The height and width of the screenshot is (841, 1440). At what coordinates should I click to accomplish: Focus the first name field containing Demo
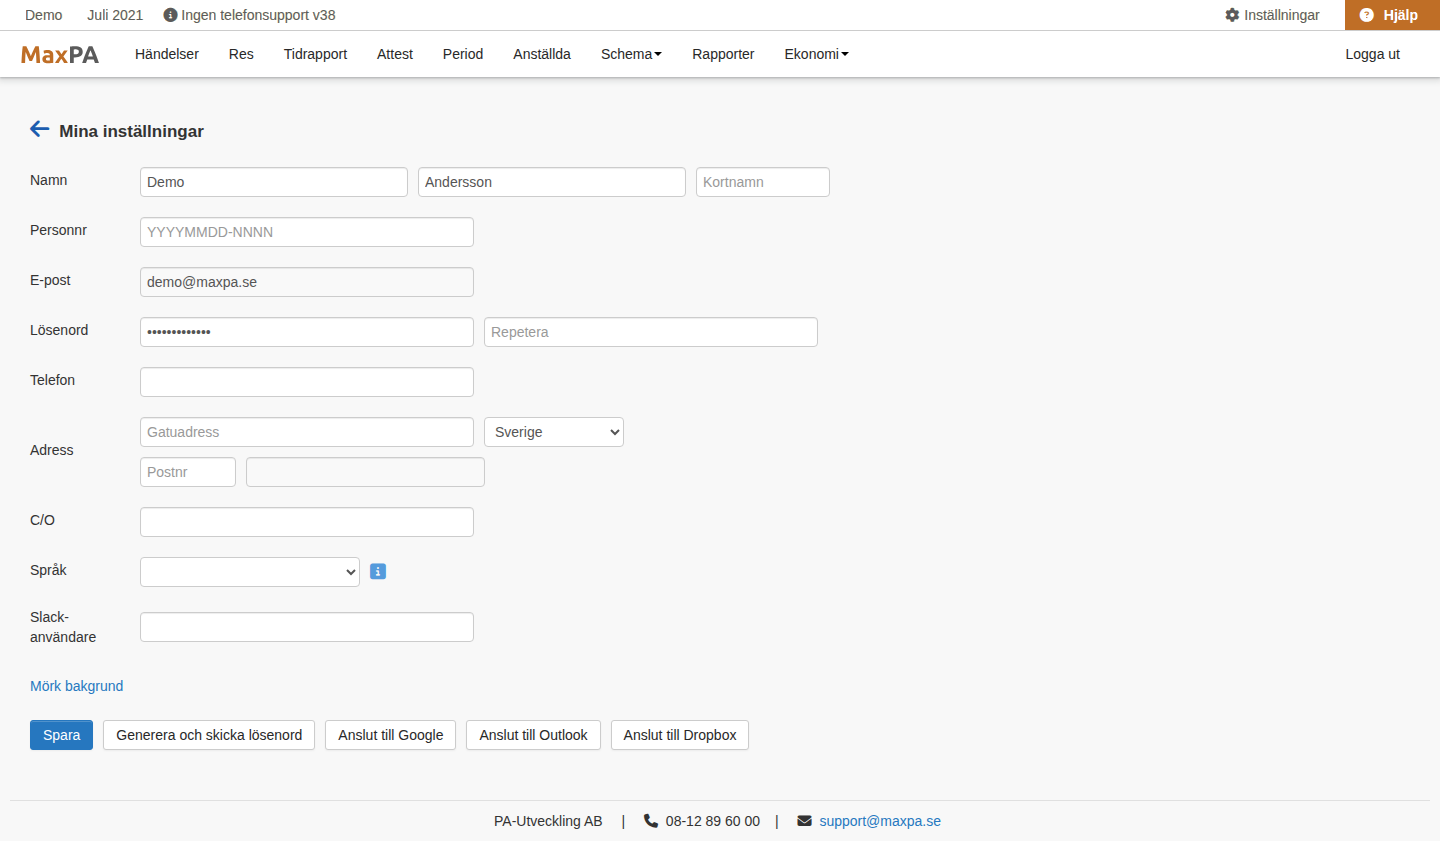pyautogui.click(x=274, y=182)
